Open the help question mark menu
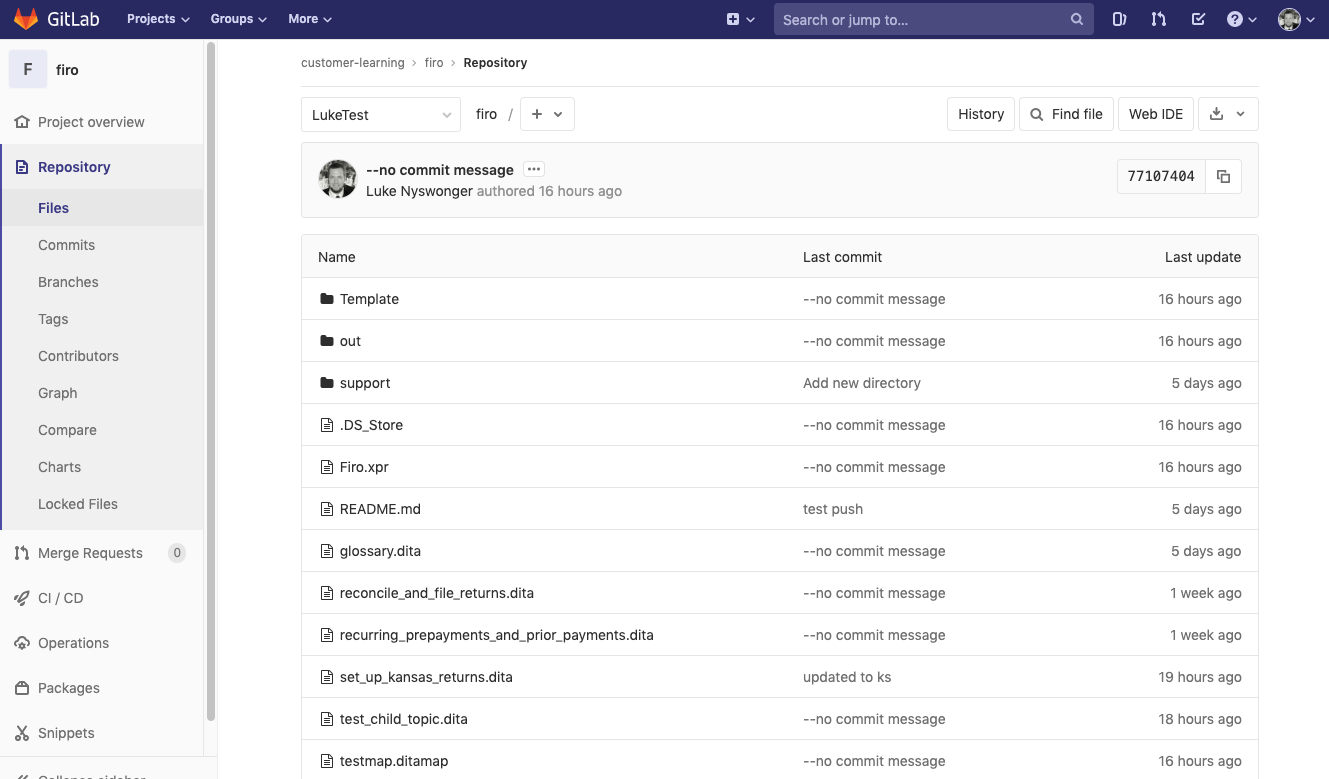Image resolution: width=1329 pixels, height=779 pixels. coord(1241,19)
